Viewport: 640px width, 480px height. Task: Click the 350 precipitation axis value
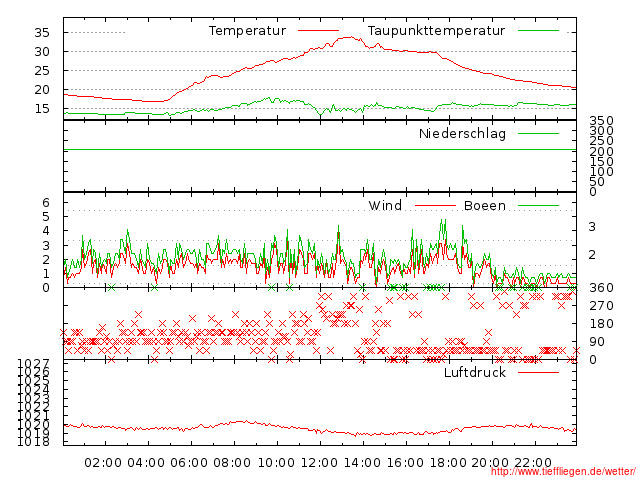pyautogui.click(x=601, y=120)
